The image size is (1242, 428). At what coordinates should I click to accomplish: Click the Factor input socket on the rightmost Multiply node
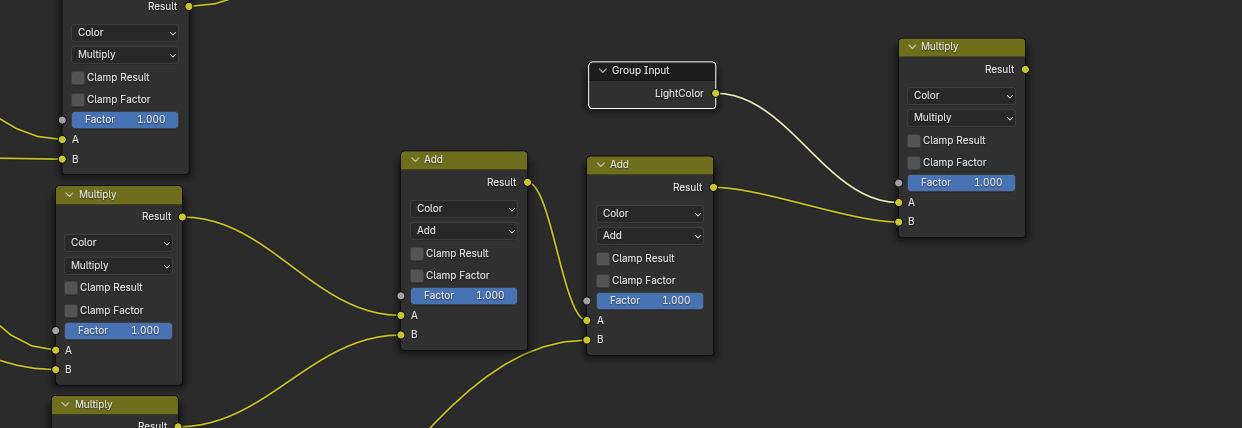pyautogui.click(x=898, y=182)
